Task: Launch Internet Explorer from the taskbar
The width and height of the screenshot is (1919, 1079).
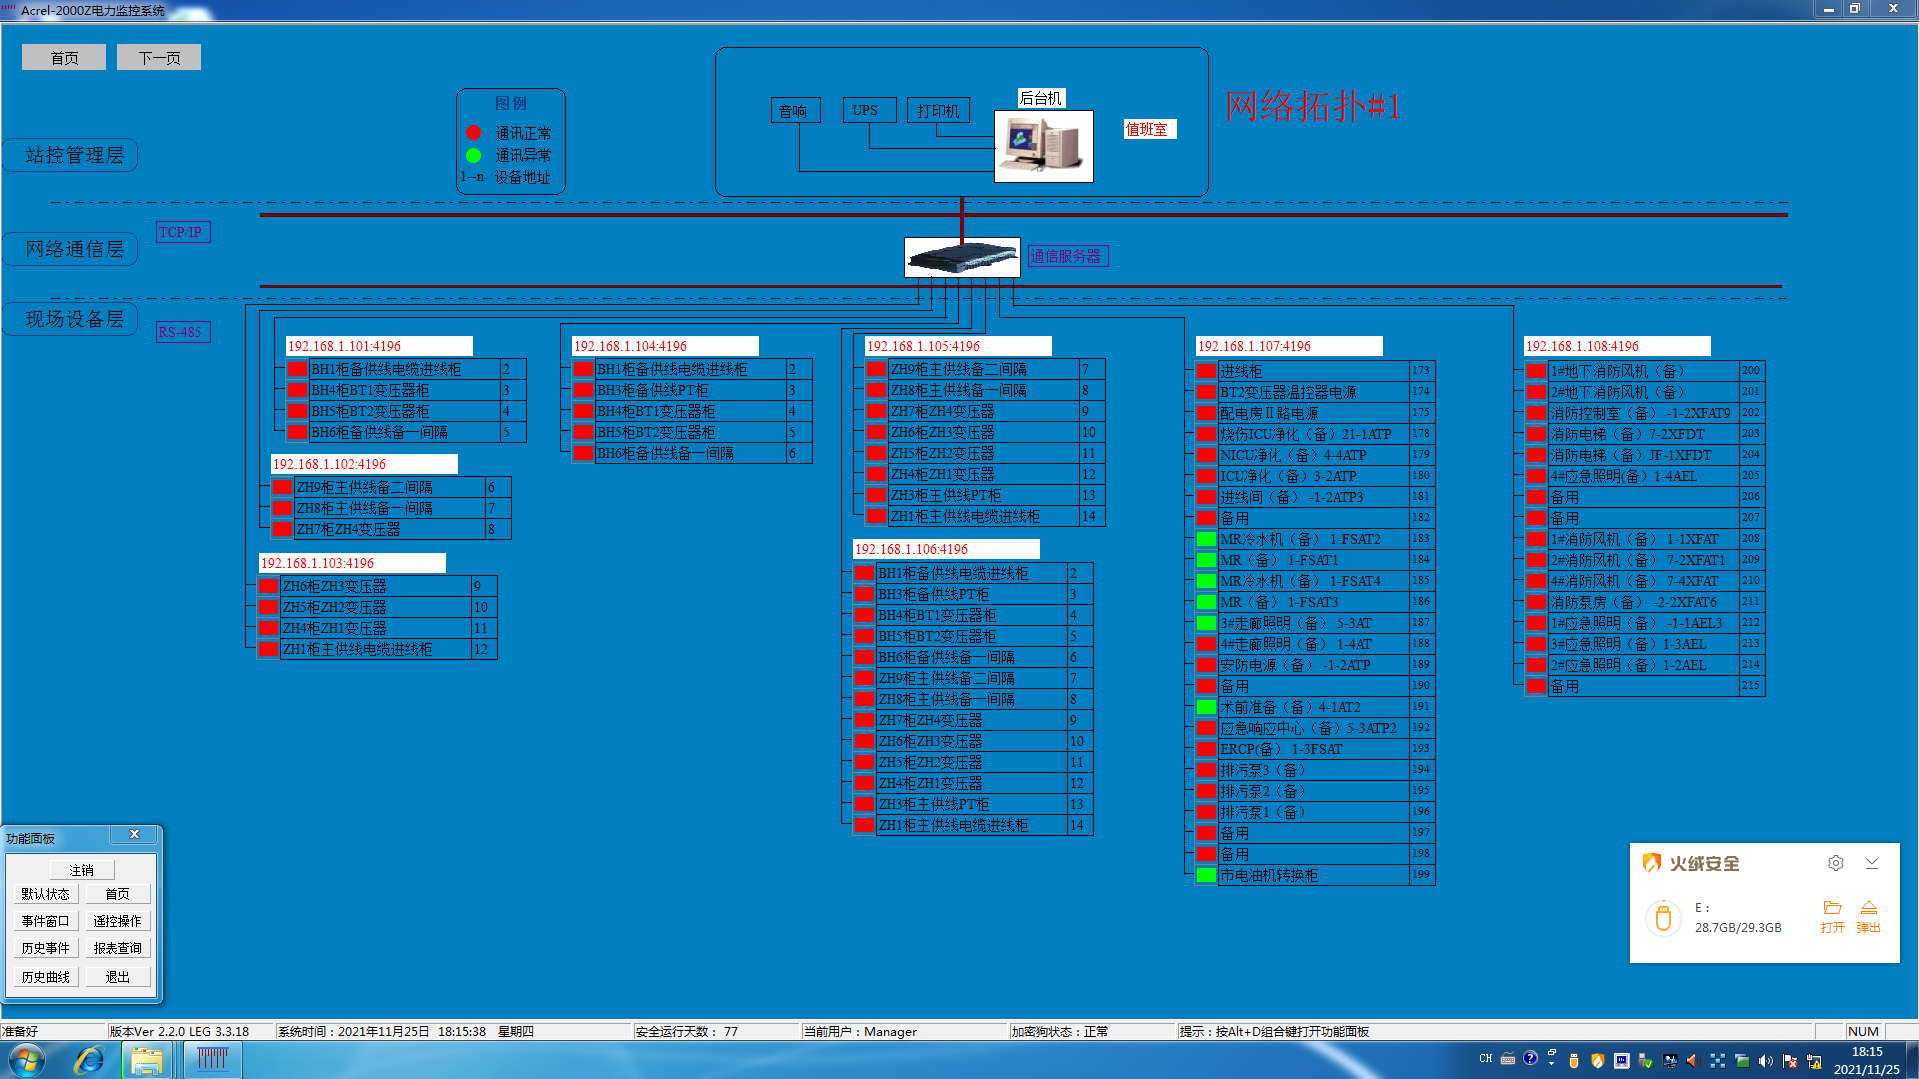Action: click(x=89, y=1060)
